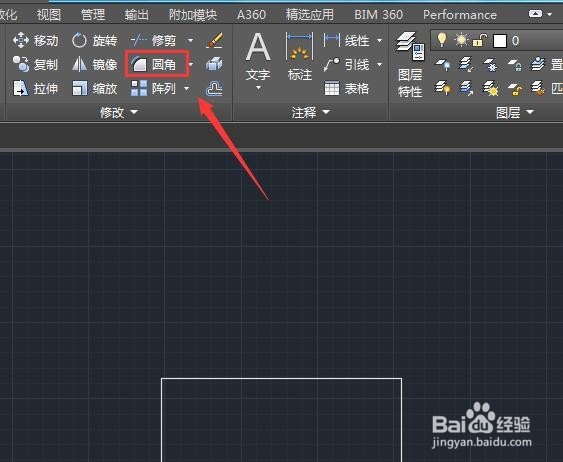Insert a 表格 (Table)
563x462 pixels.
[x=346, y=88]
